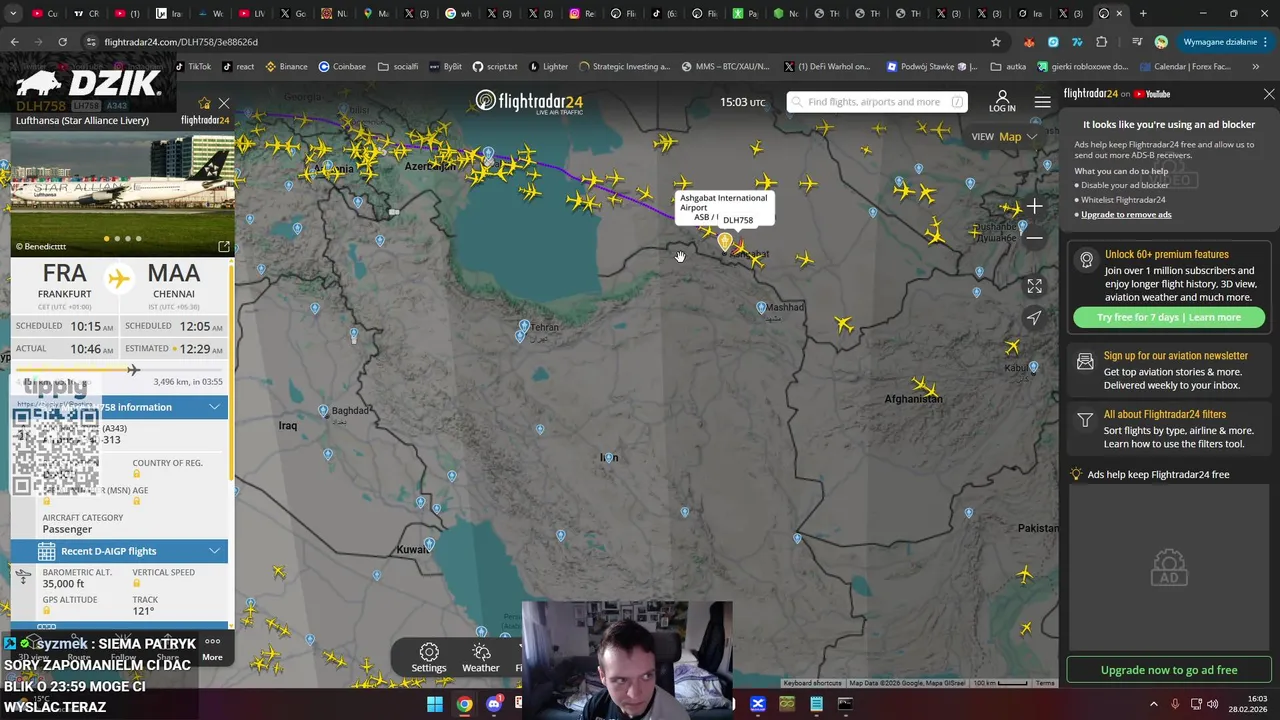Viewport: 1280px width, 720px height.
Task: Zoom in the map with the plus button
Action: point(1035,207)
